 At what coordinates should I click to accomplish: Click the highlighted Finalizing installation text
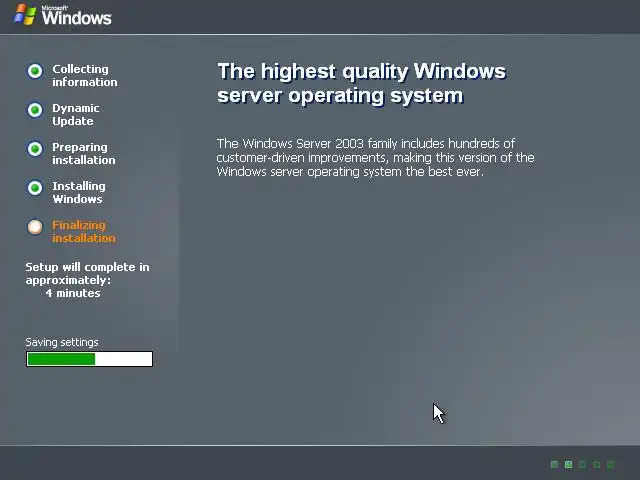pos(84,231)
